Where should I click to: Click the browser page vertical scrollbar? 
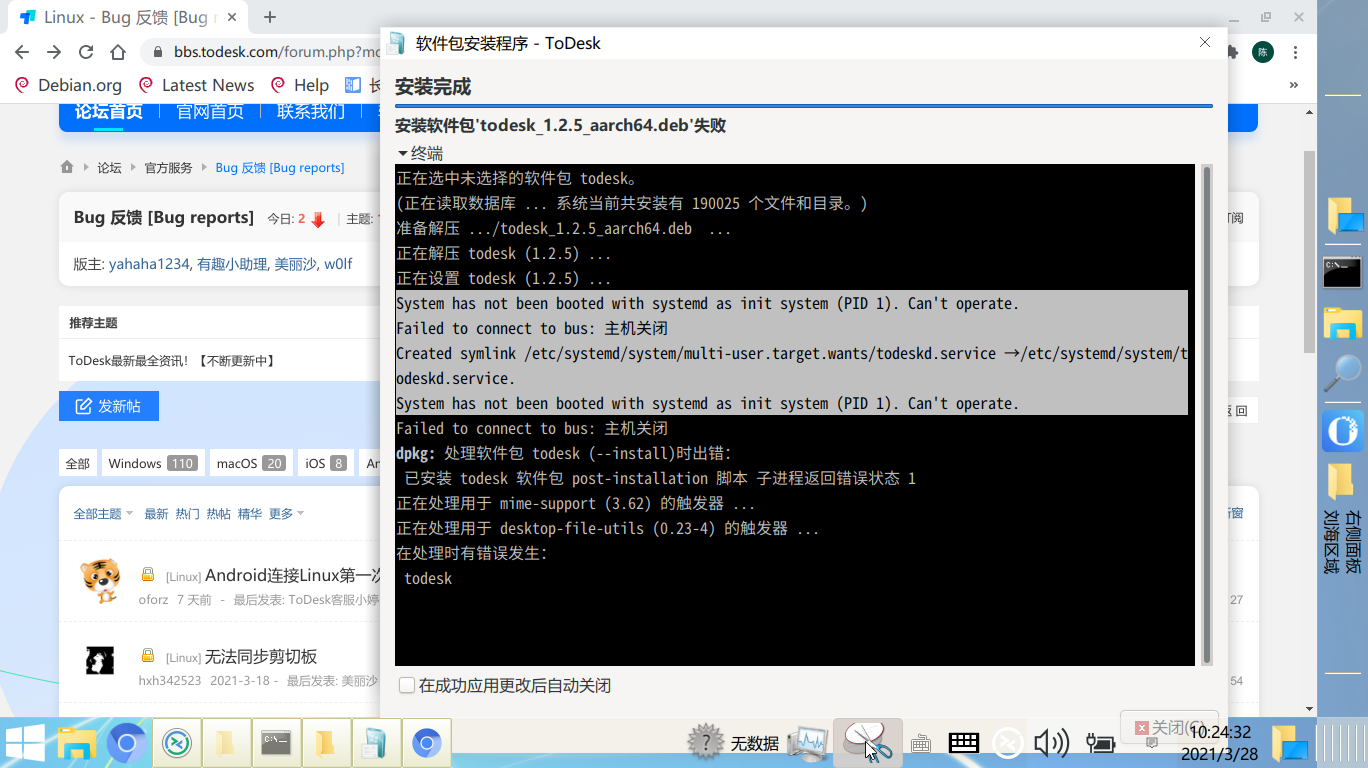coord(1310,251)
